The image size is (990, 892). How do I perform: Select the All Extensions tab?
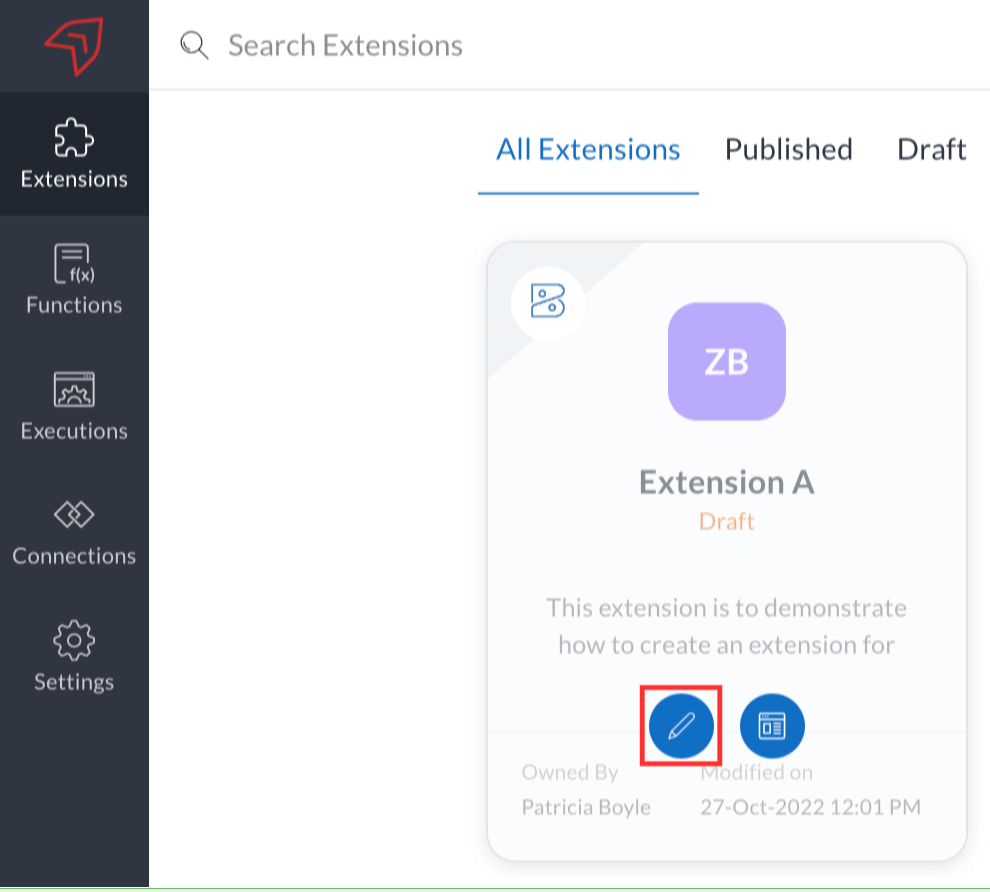(588, 150)
